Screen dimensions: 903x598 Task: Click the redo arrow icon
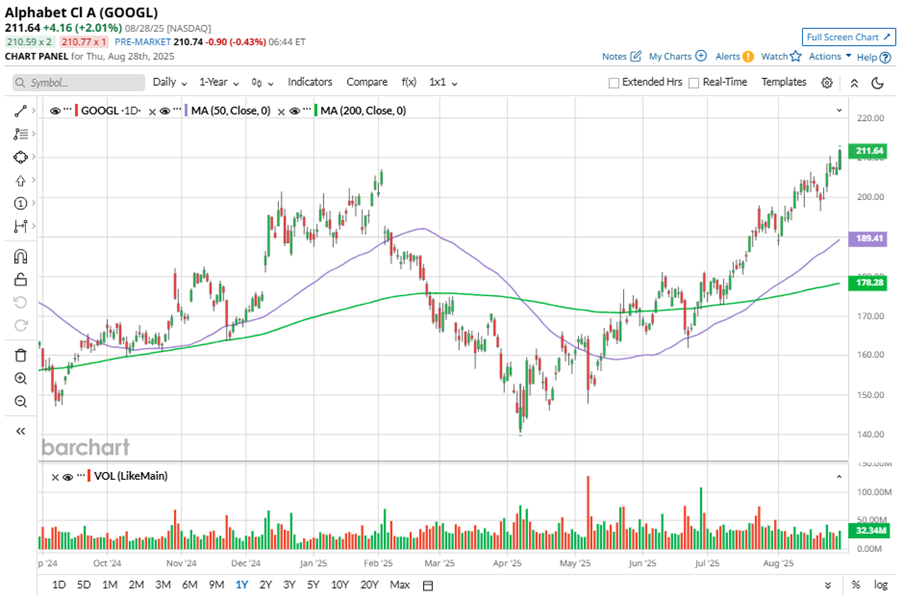(x=20, y=326)
